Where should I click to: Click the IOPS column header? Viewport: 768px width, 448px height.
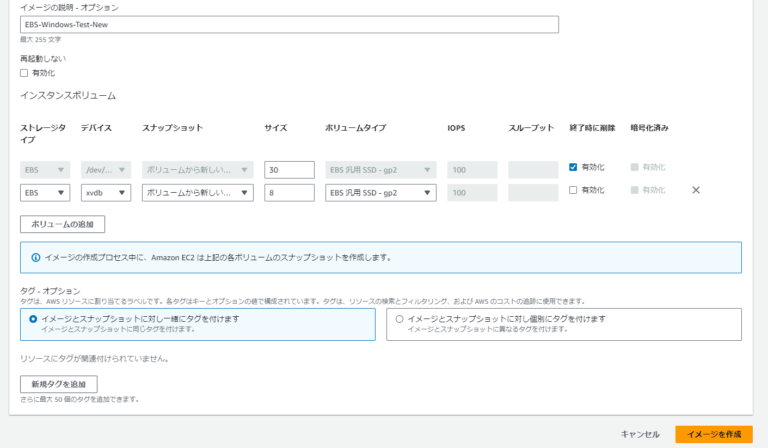(456, 128)
